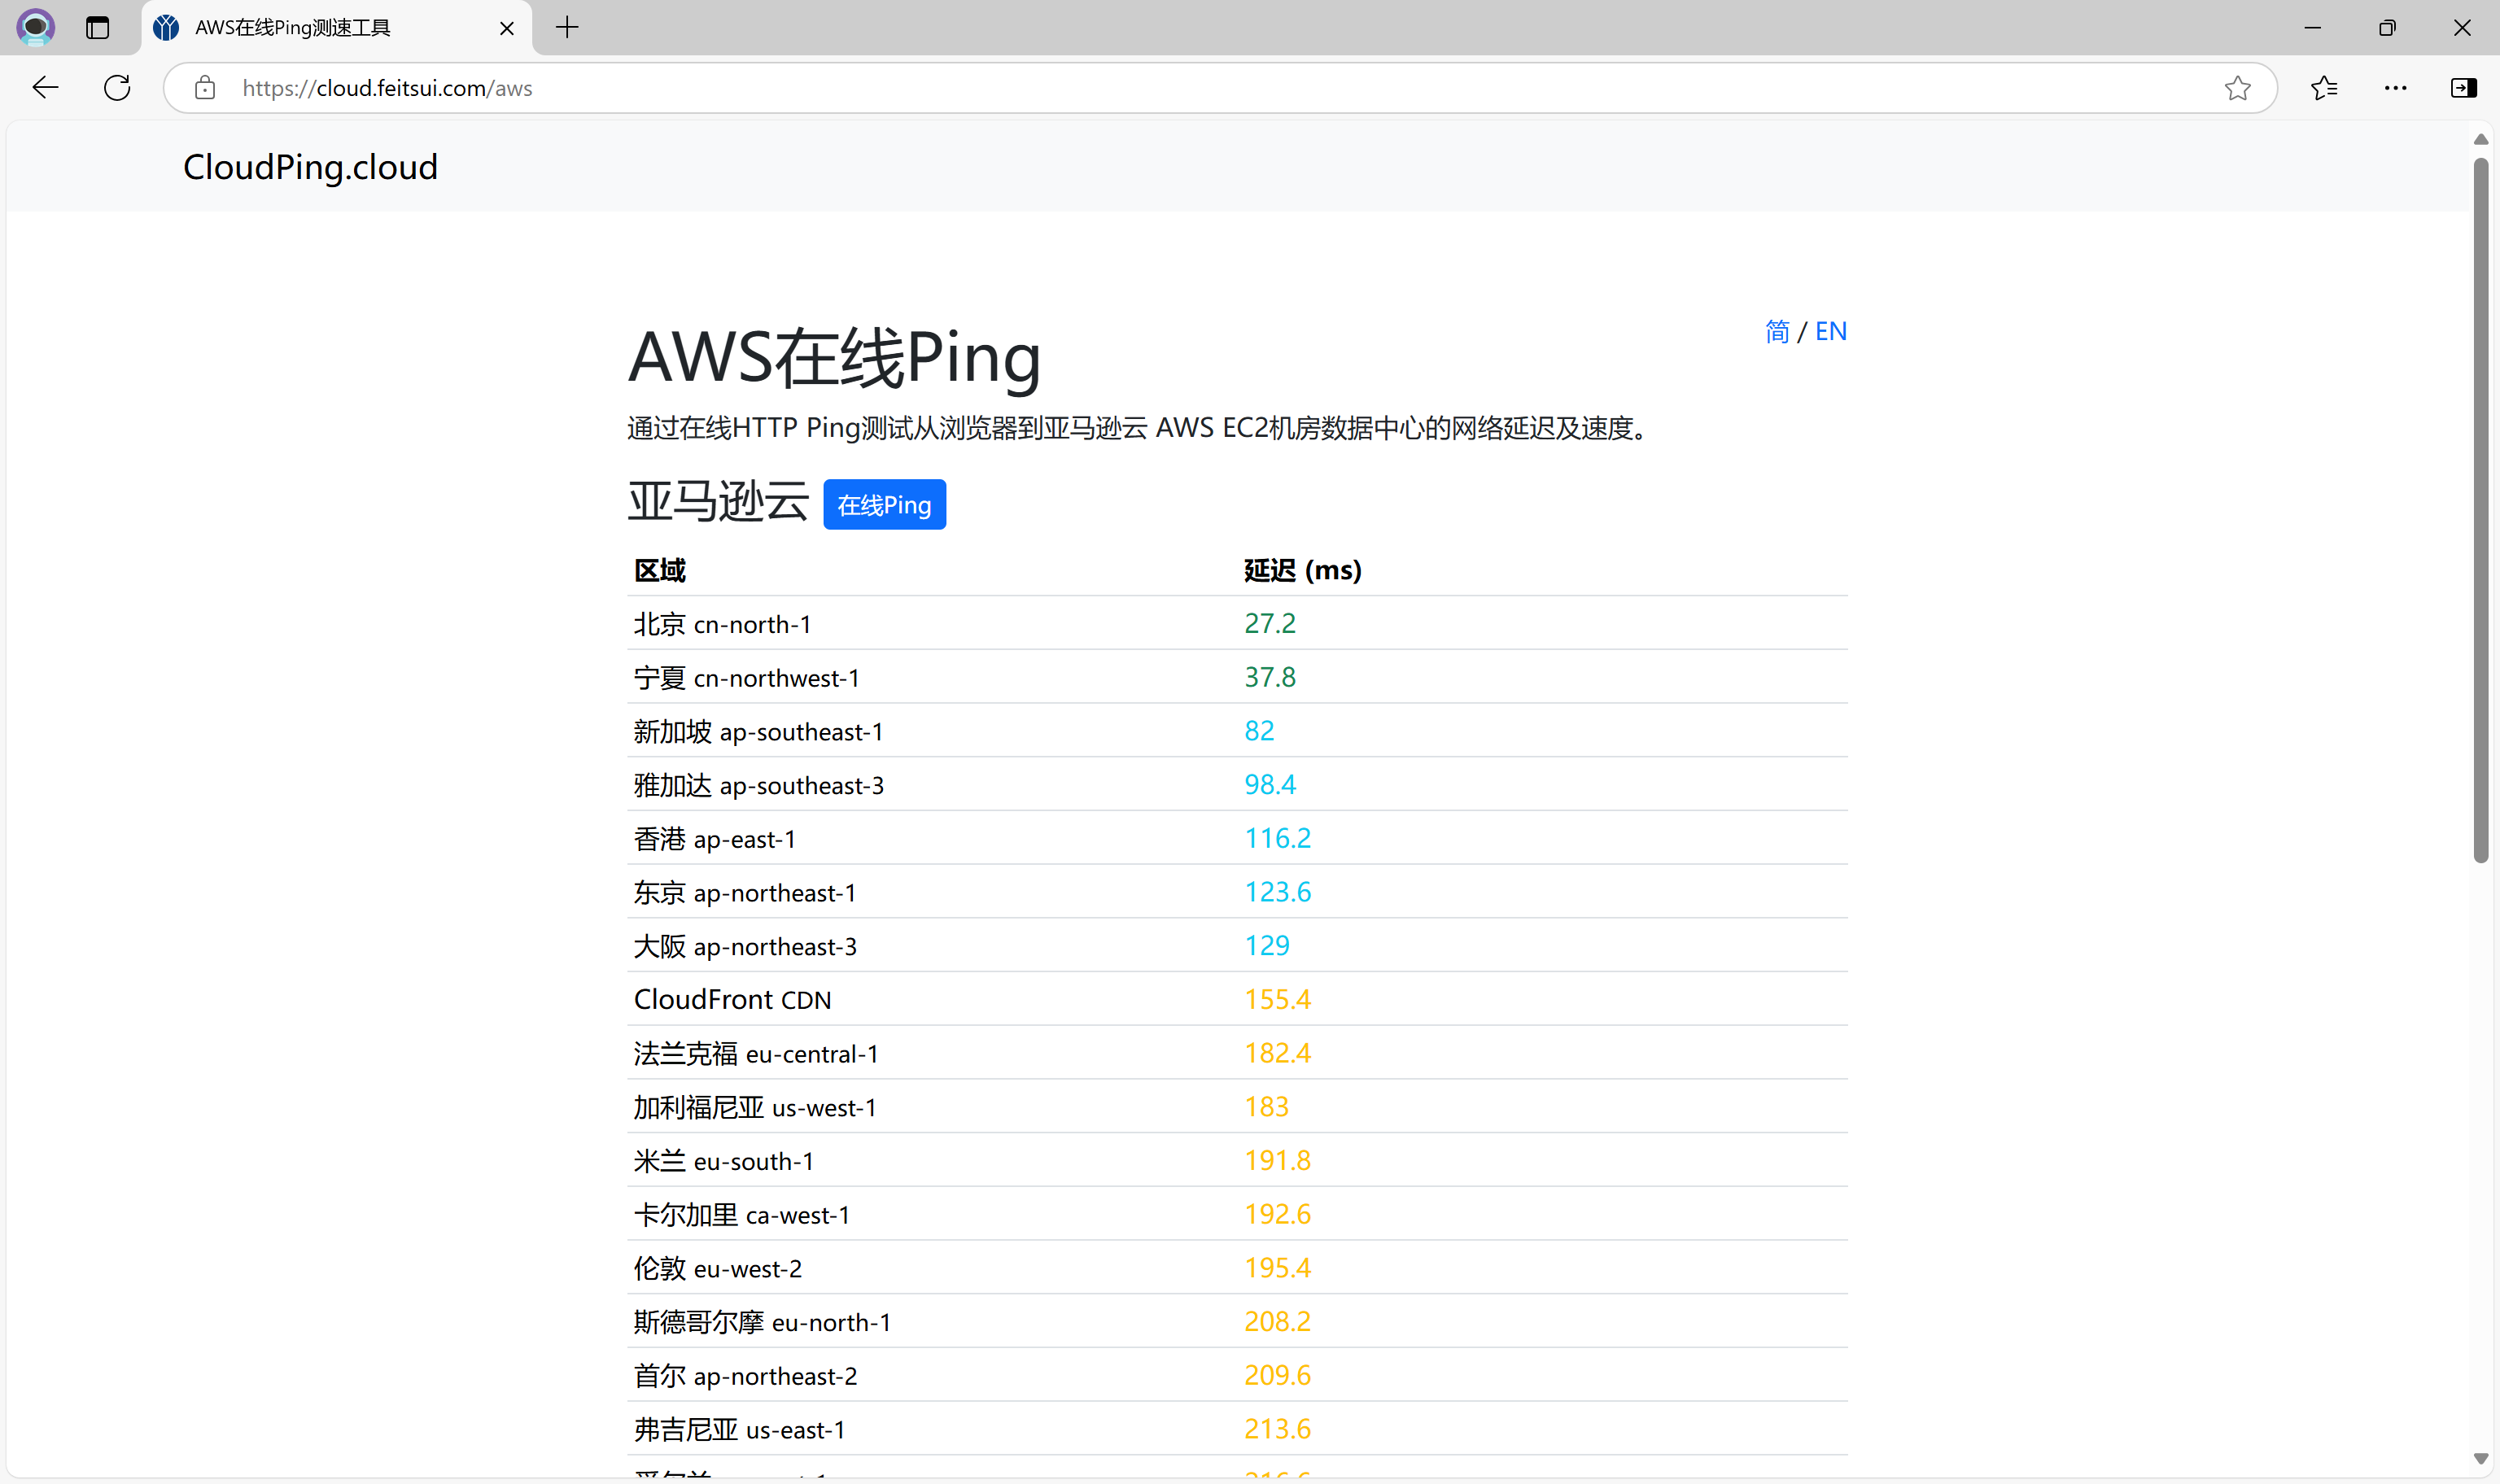
Task: Open the tab actions menu icon
Action: (x=97, y=27)
